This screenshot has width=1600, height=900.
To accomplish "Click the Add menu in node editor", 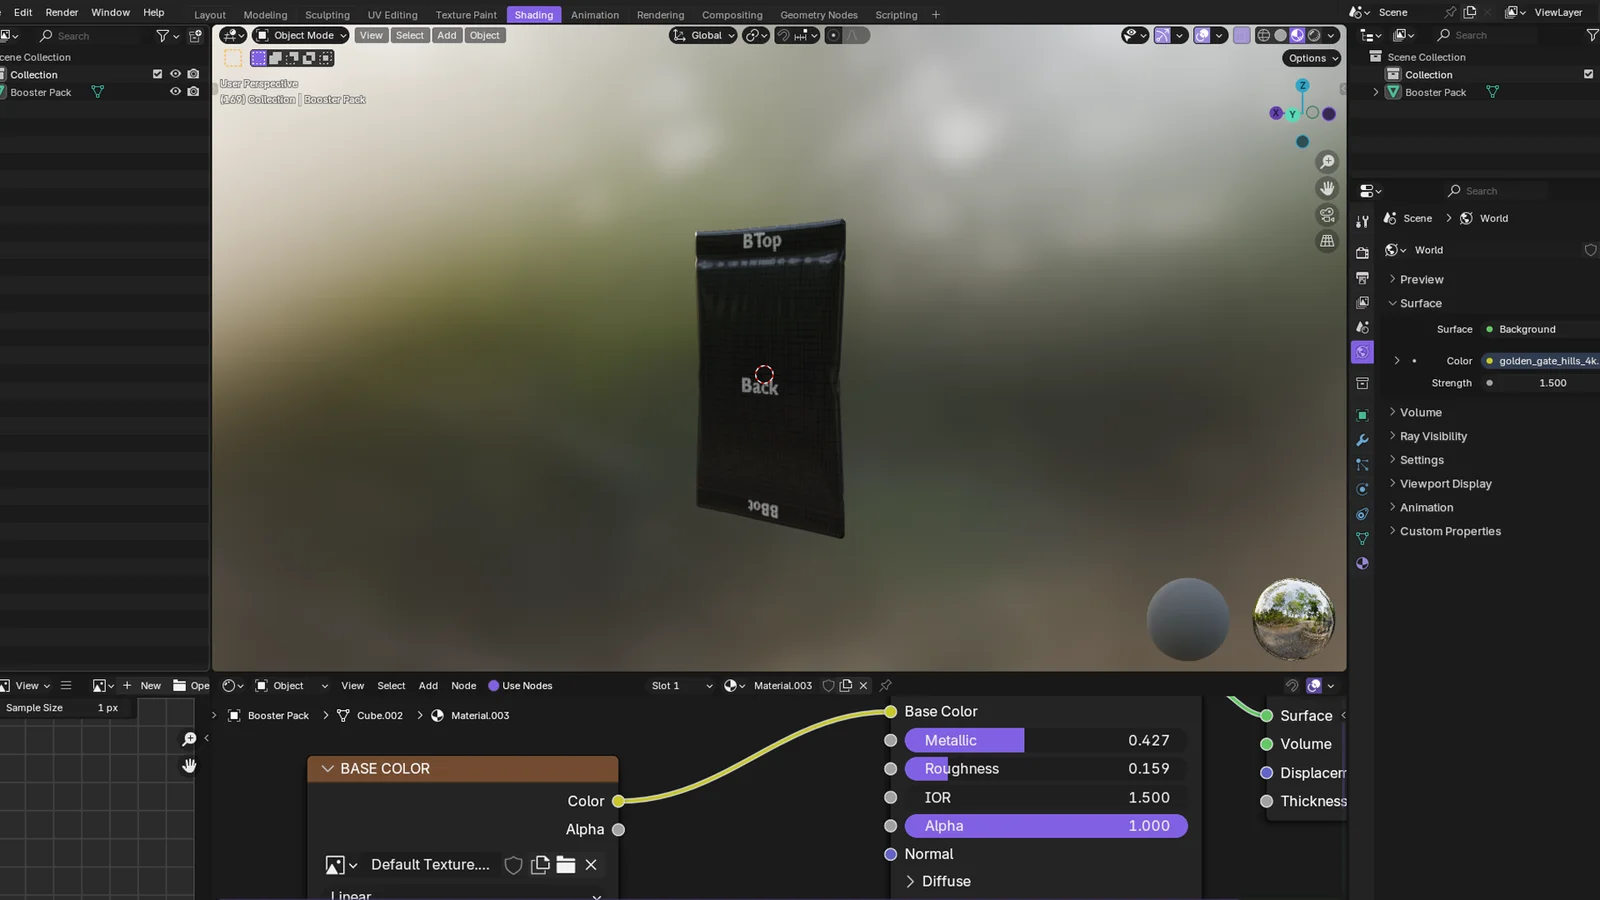I will click(428, 686).
